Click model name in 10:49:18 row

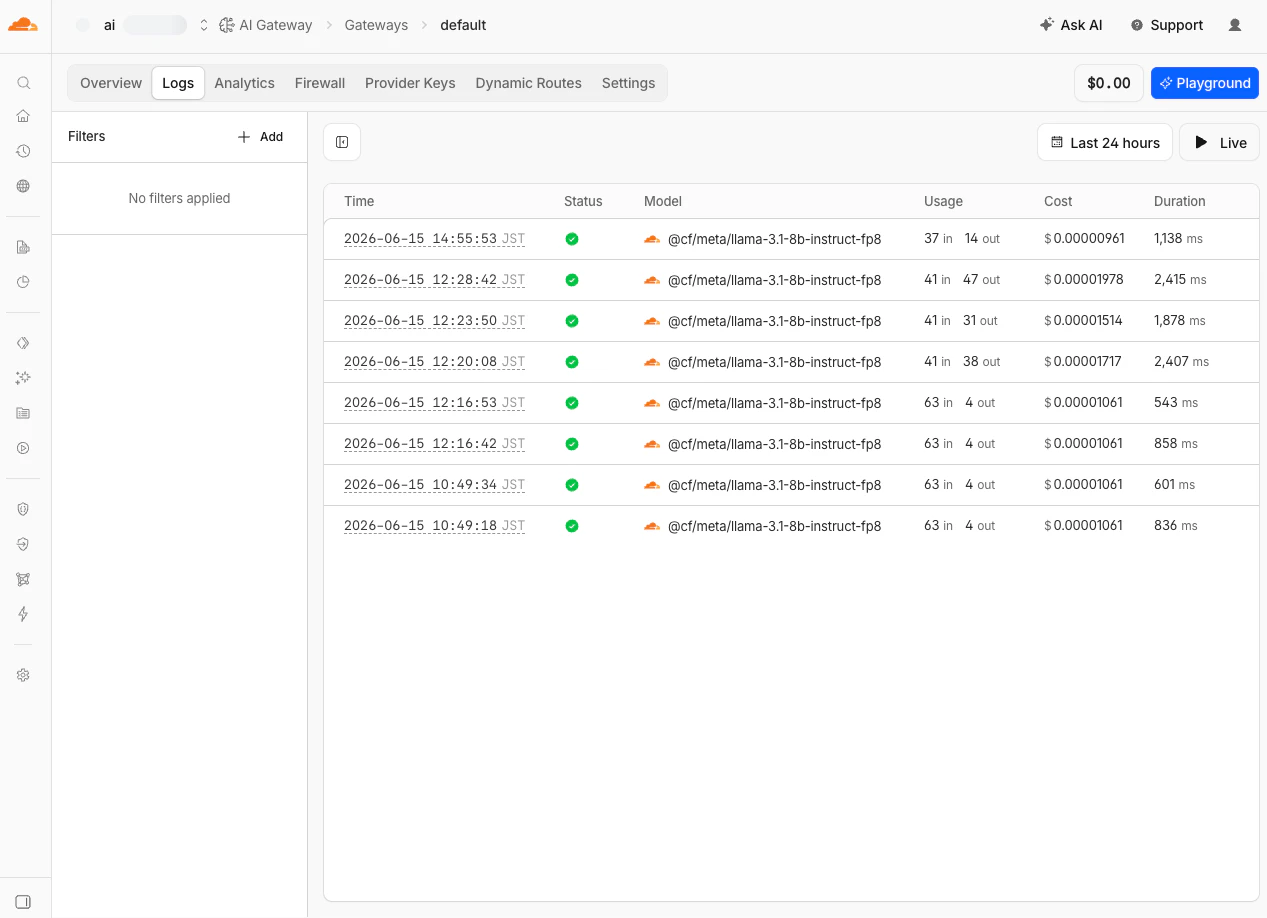click(775, 526)
